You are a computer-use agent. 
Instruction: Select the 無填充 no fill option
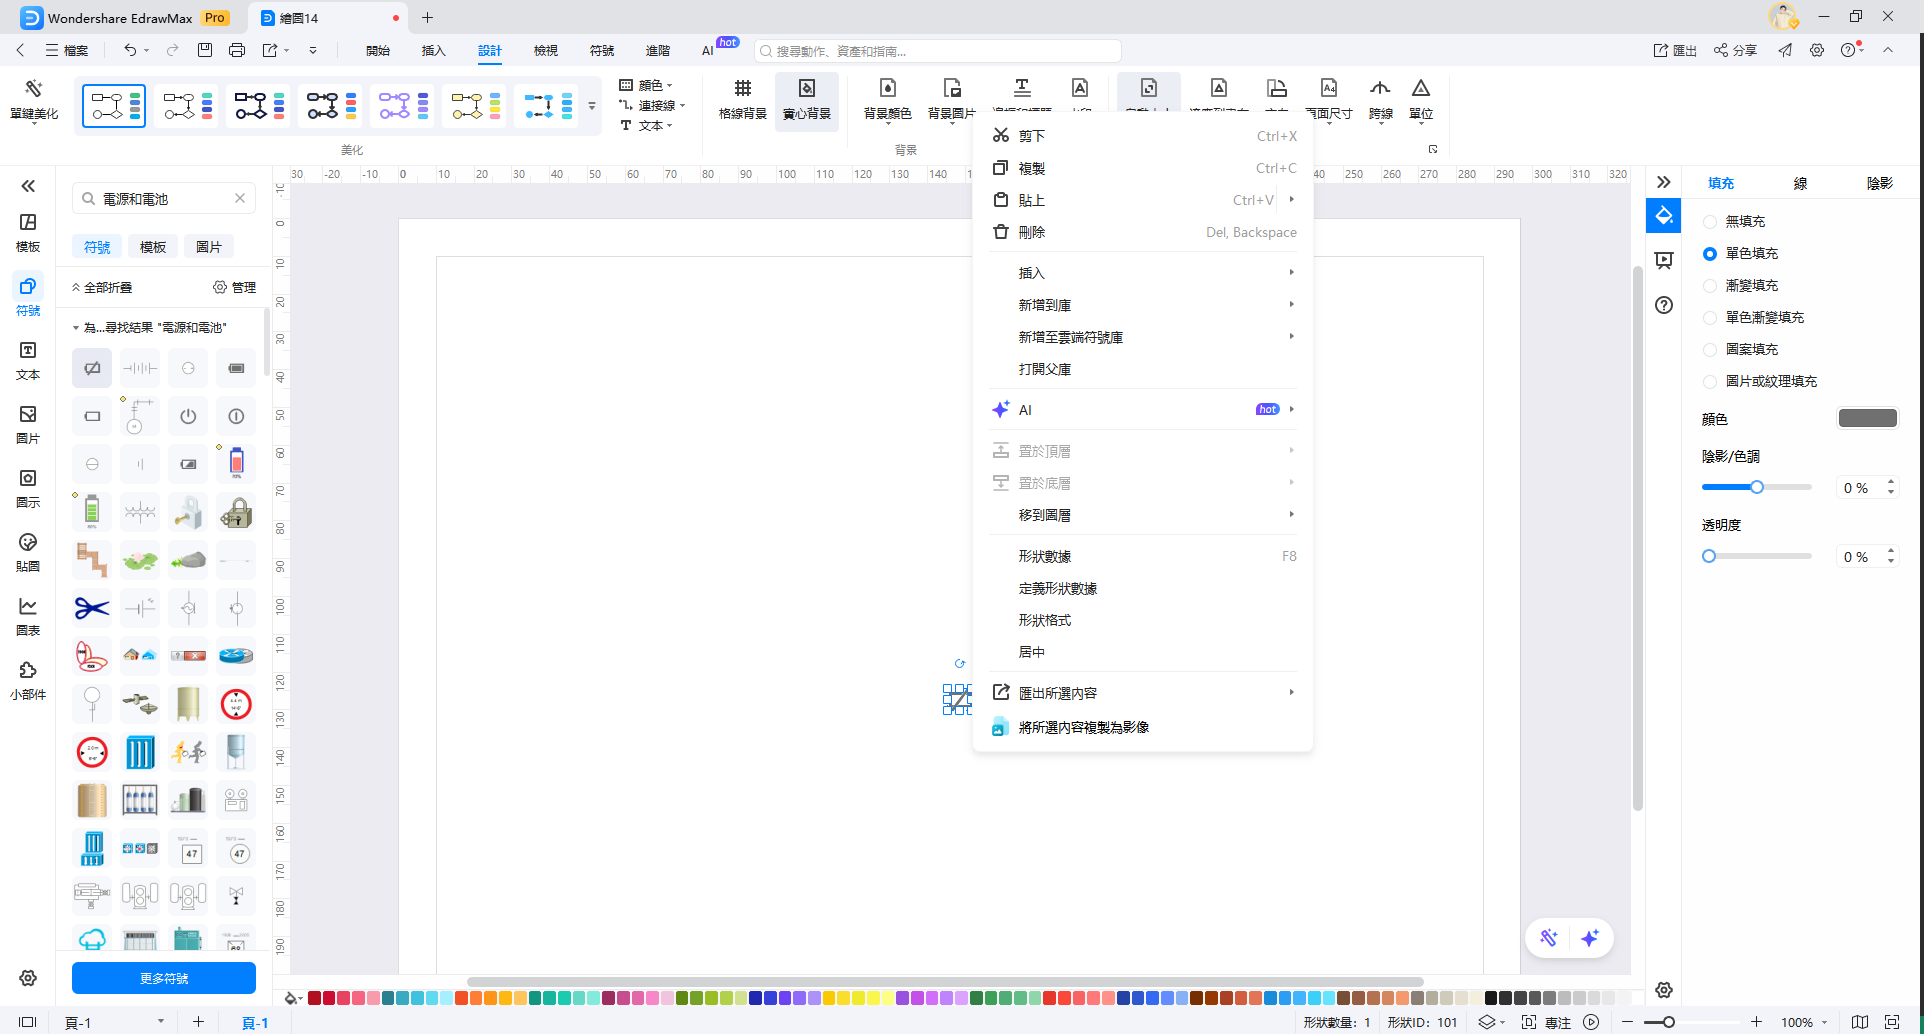click(x=1710, y=222)
